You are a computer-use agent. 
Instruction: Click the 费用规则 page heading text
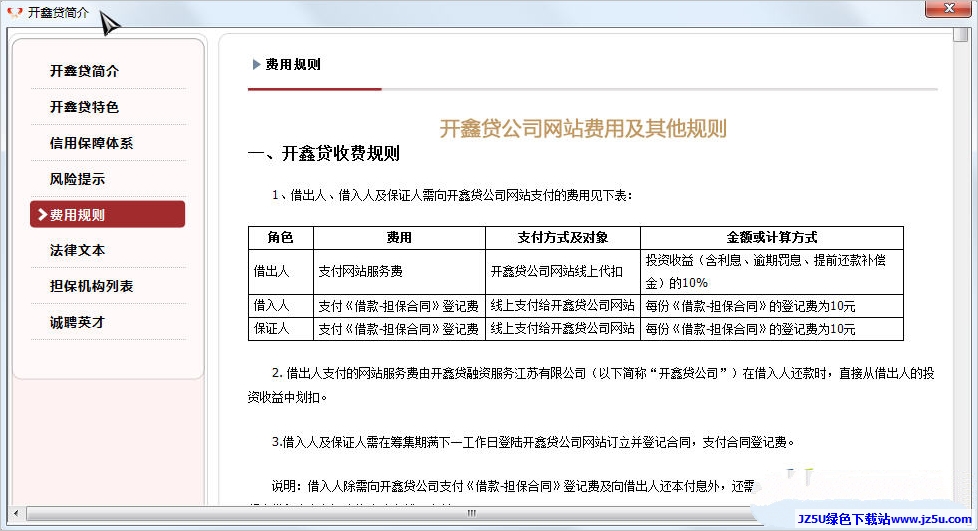[293, 64]
